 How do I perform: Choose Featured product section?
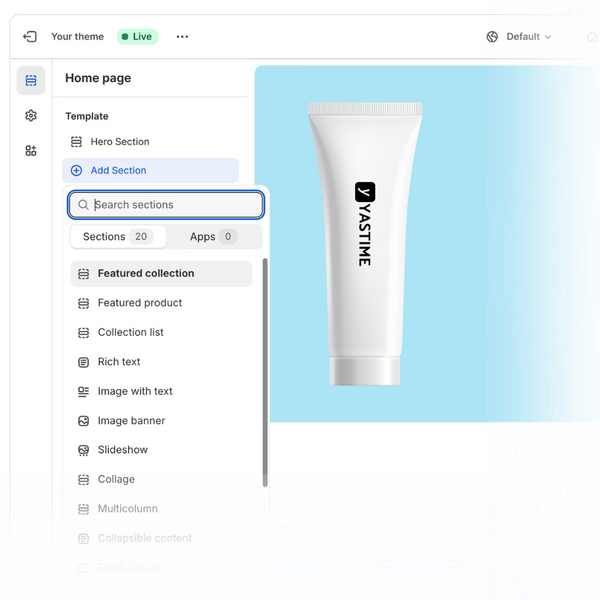(140, 303)
